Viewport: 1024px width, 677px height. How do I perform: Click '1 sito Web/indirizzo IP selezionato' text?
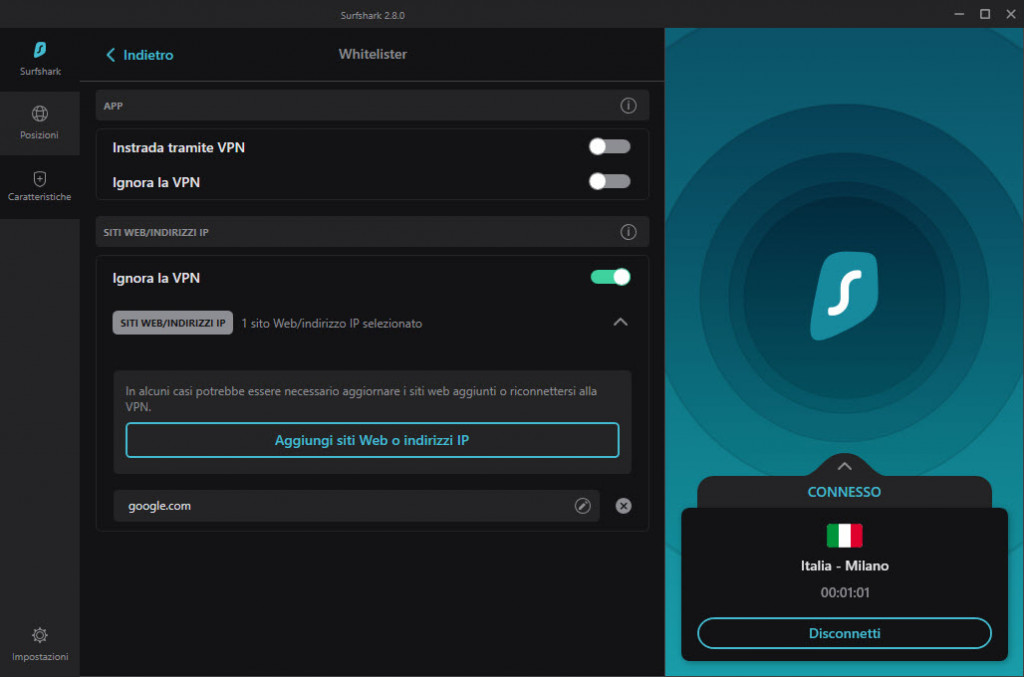332,323
